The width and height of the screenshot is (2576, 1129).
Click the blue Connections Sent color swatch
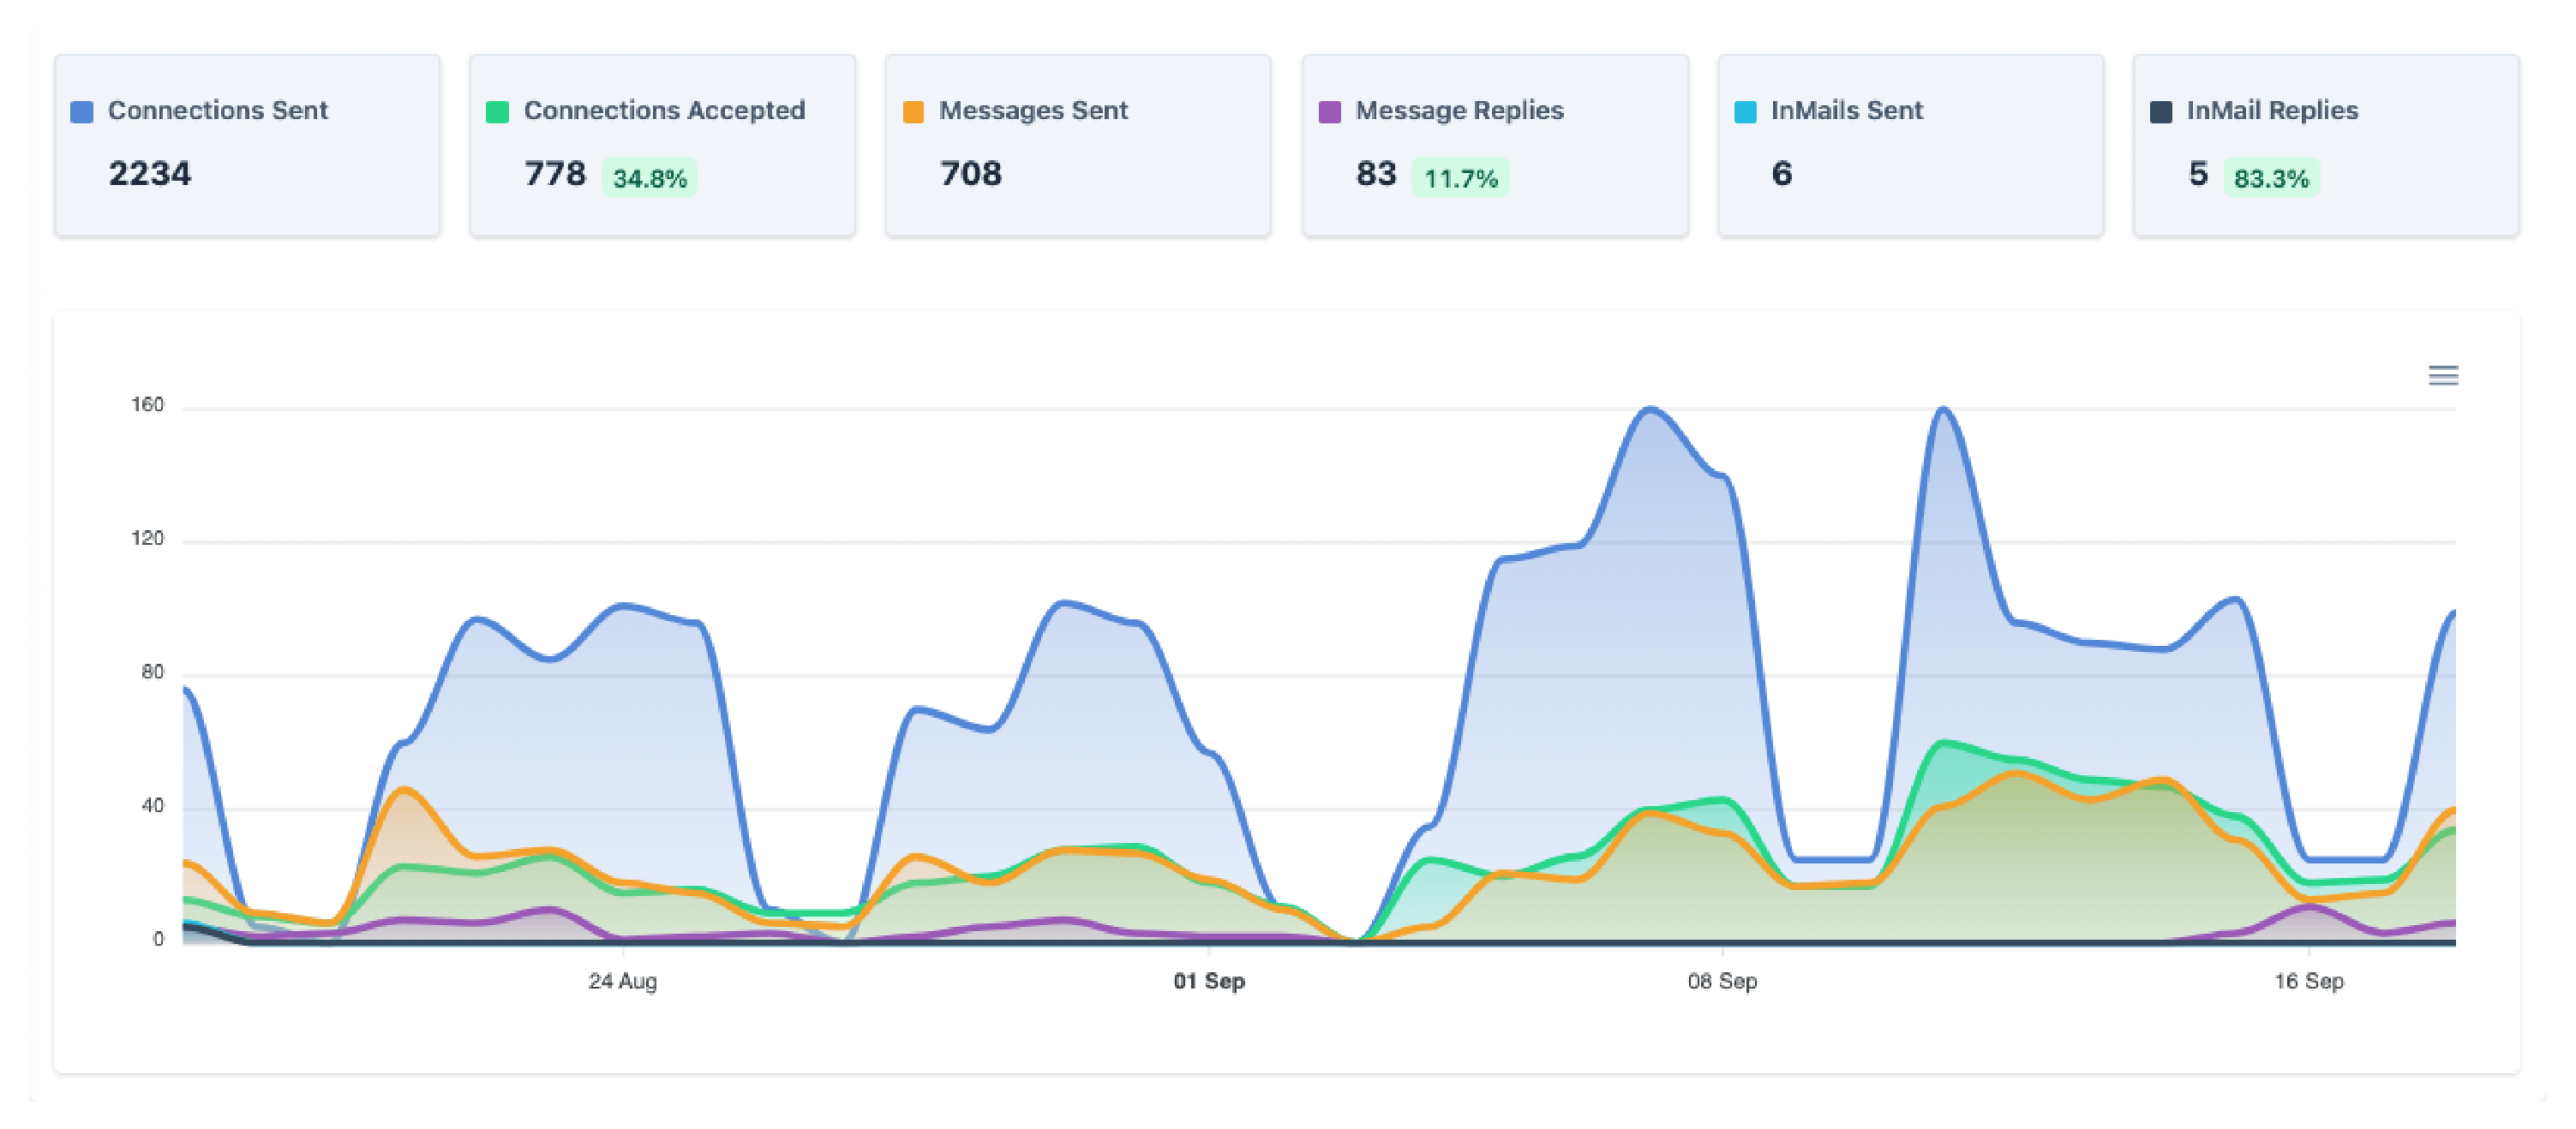pyautogui.click(x=82, y=112)
